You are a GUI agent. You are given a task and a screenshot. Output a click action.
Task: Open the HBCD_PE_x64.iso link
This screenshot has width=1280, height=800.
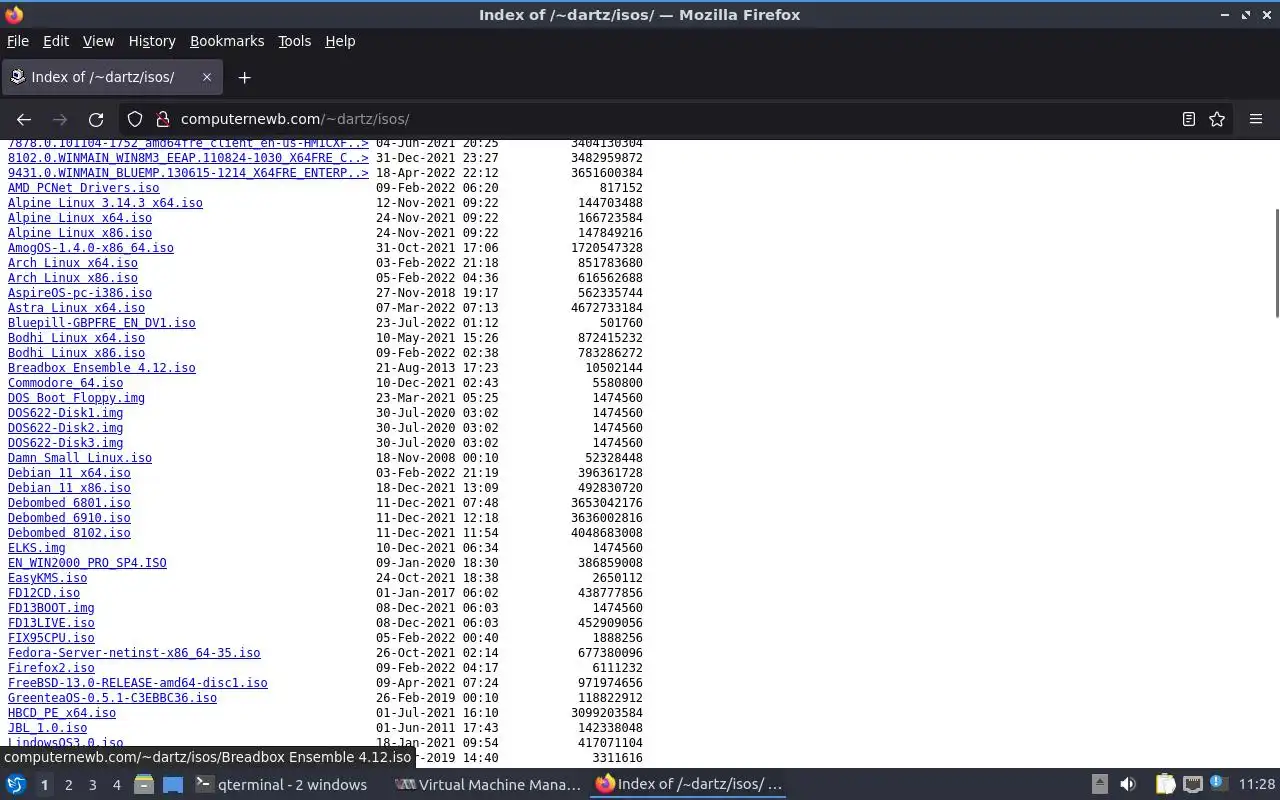[62, 713]
